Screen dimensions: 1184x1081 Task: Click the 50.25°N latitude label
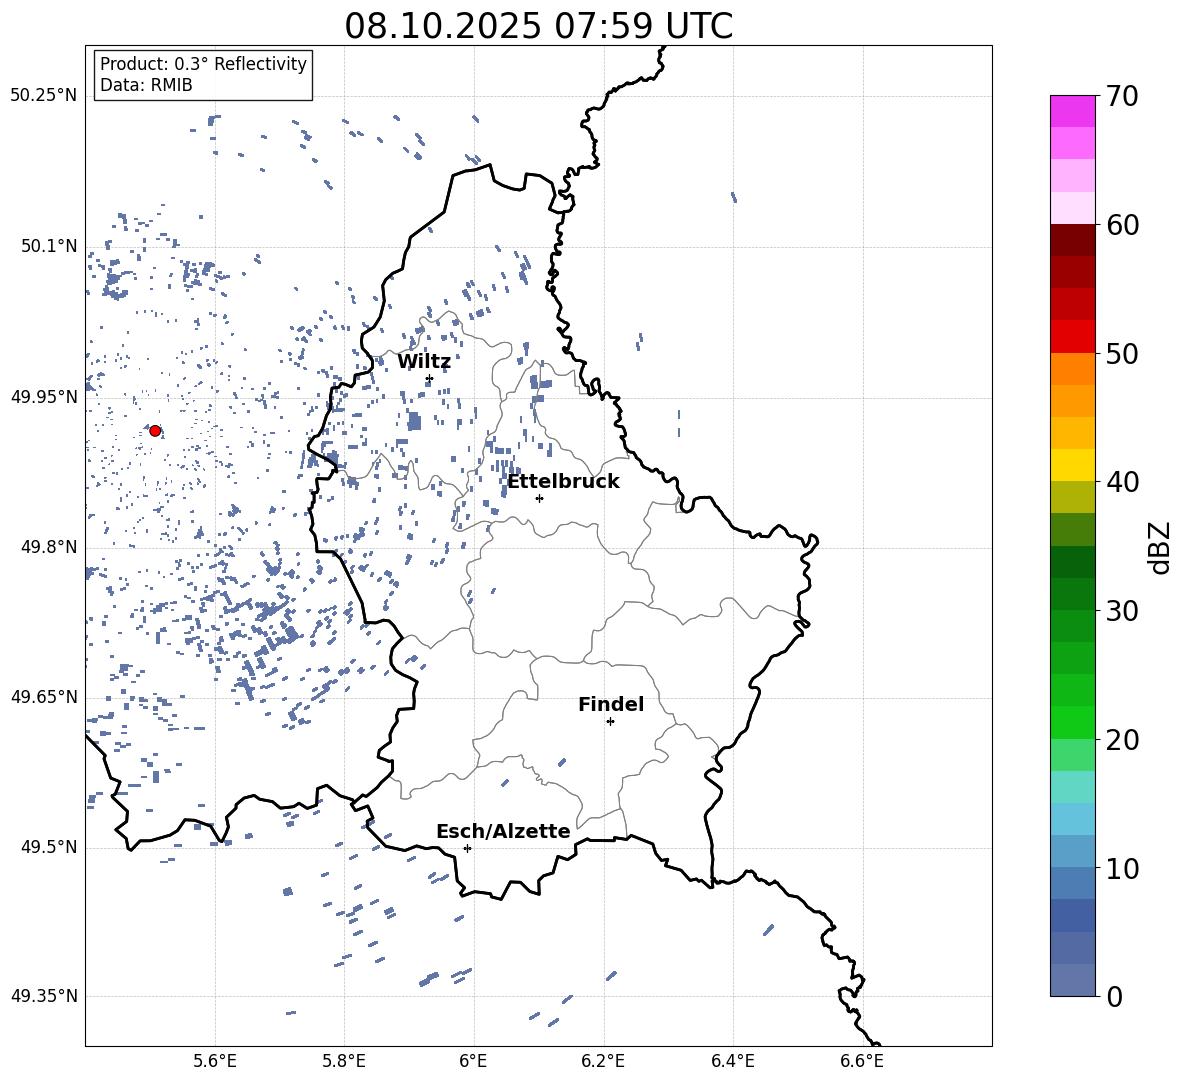(43, 96)
